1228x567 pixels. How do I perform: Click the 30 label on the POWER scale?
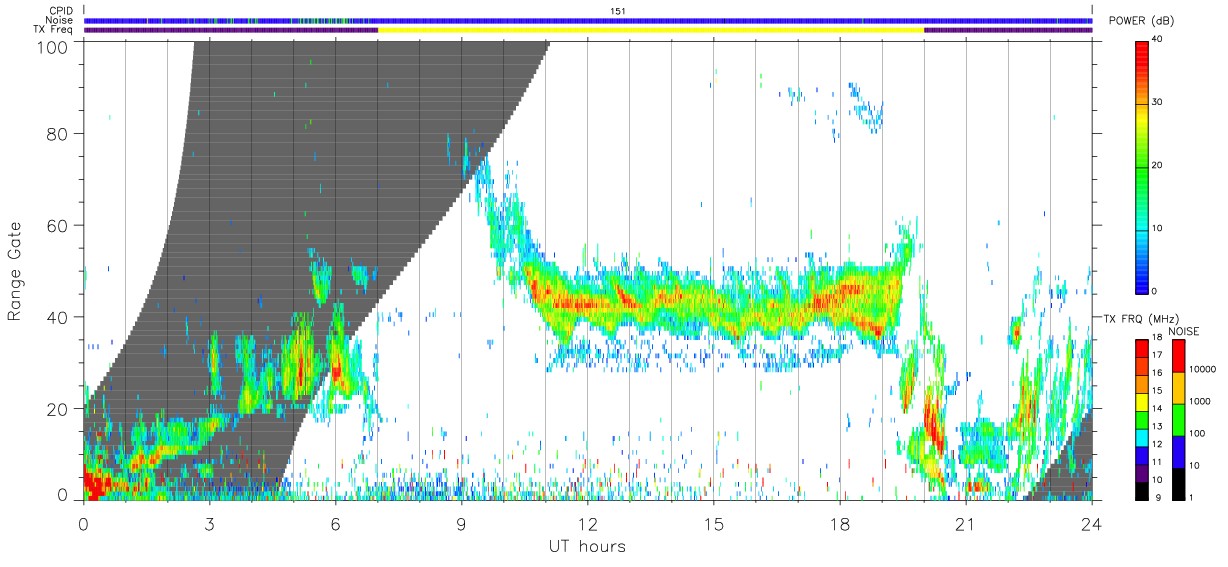point(1158,102)
